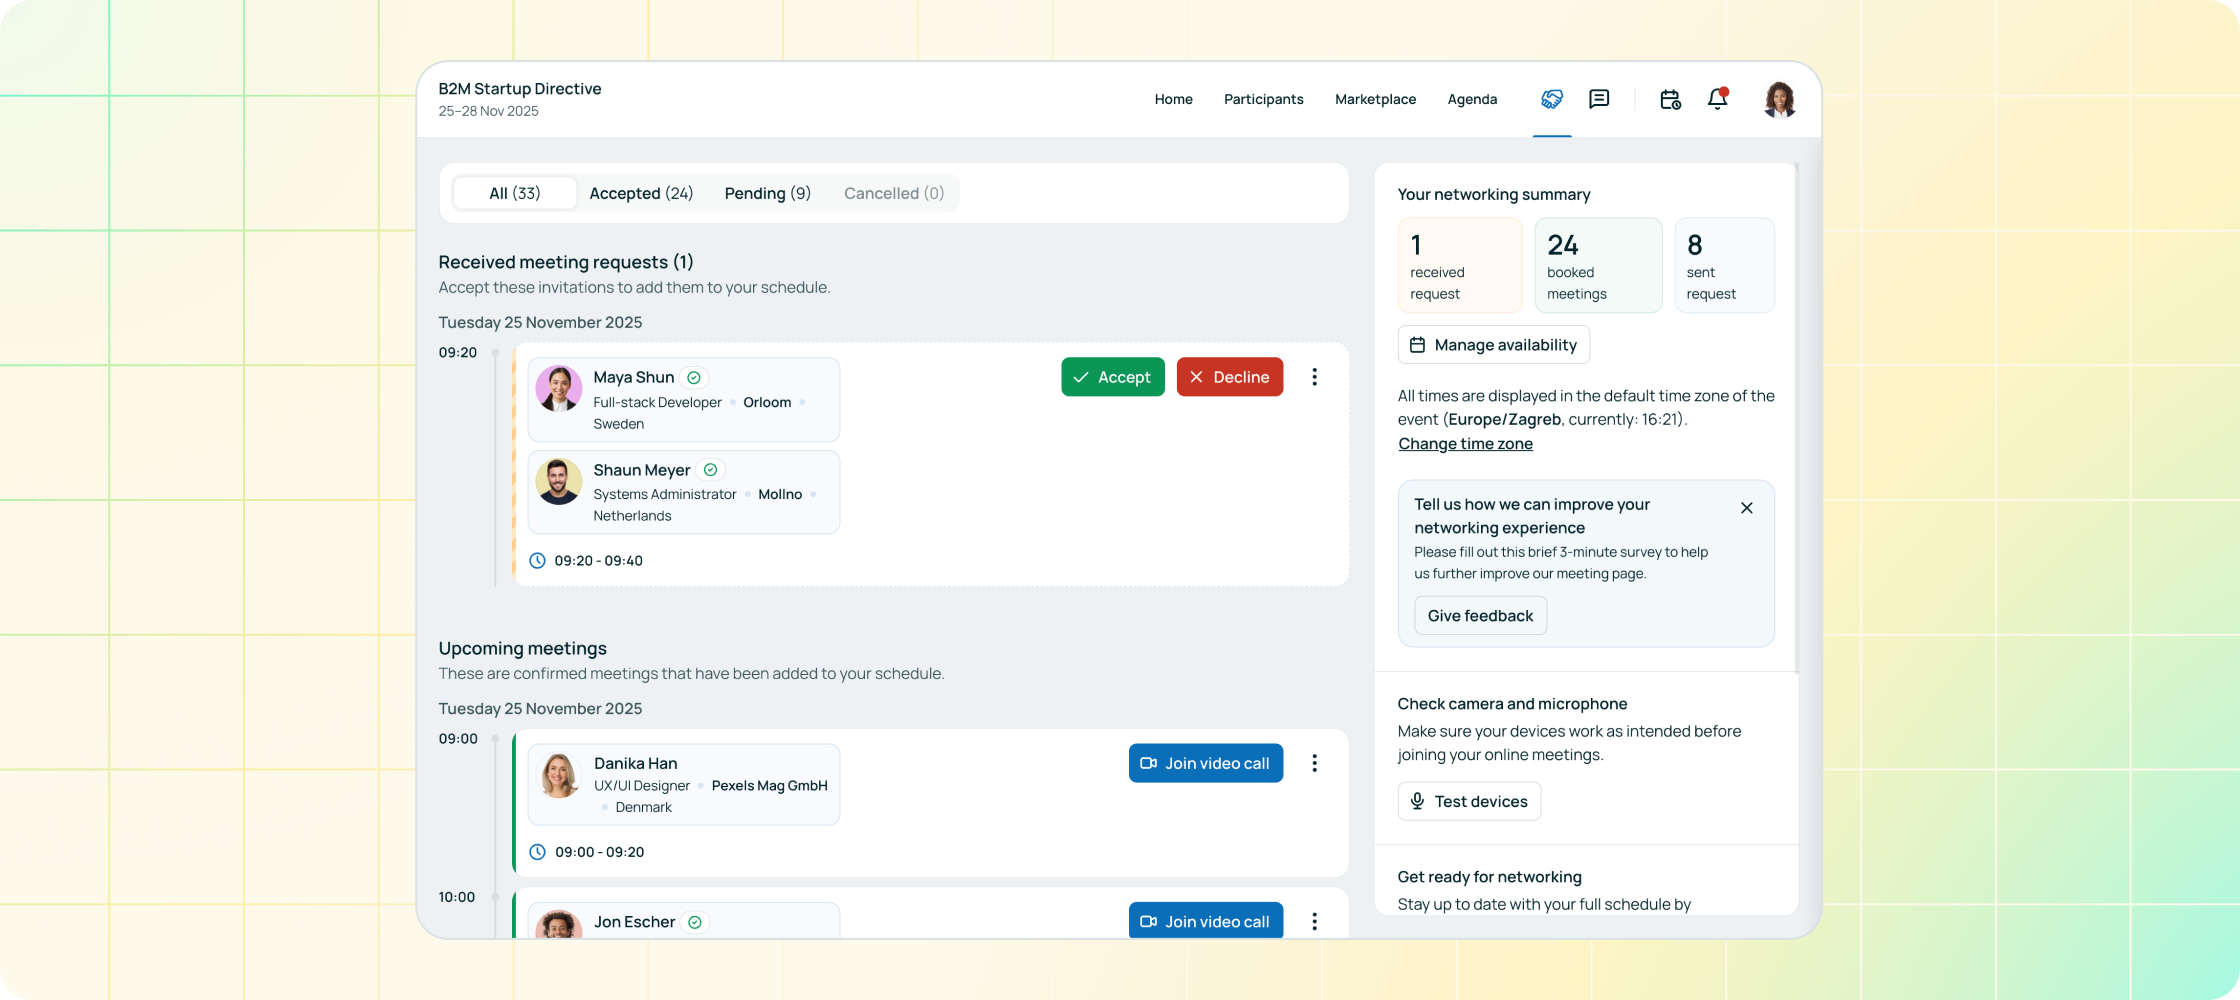Open the handshake networking icon
Screen dimensions: 2240x1000
(x=1551, y=99)
